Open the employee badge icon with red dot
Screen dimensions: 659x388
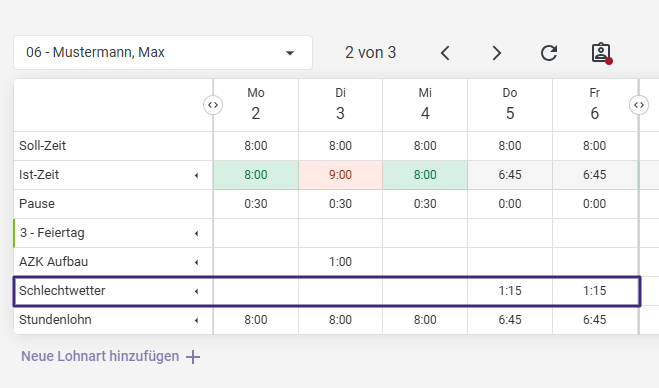[601, 53]
